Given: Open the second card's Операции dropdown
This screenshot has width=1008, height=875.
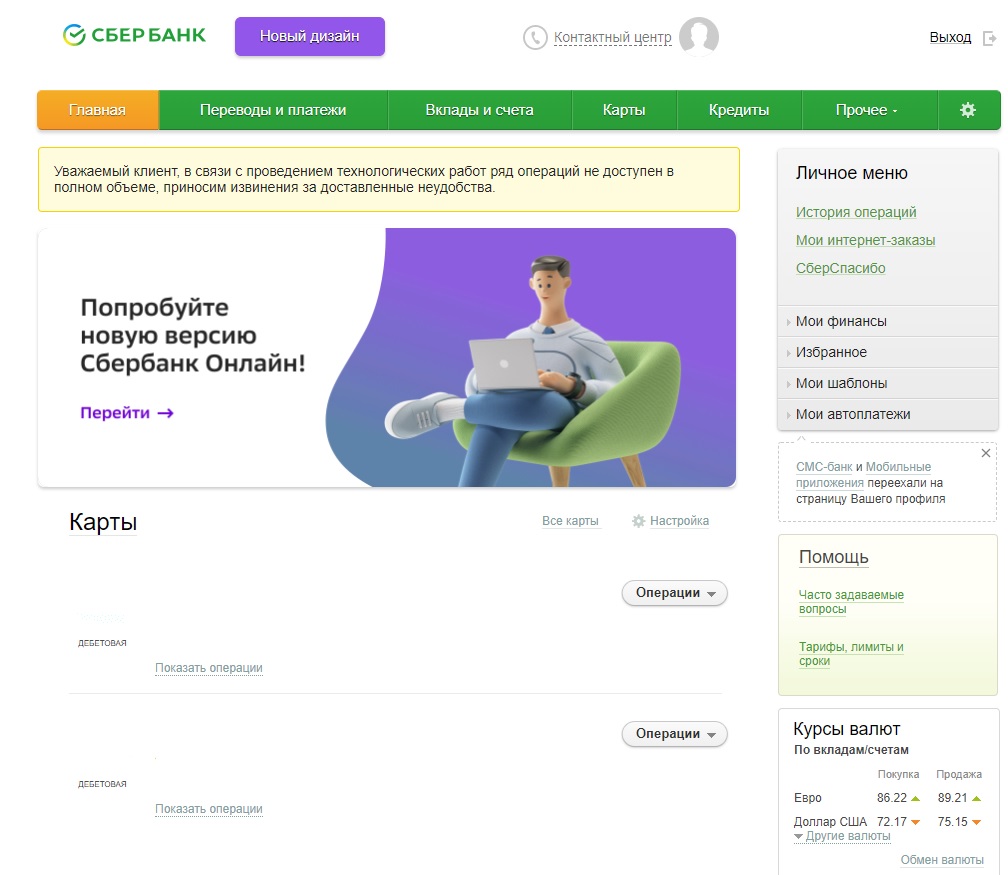Looking at the screenshot, I should click(674, 734).
